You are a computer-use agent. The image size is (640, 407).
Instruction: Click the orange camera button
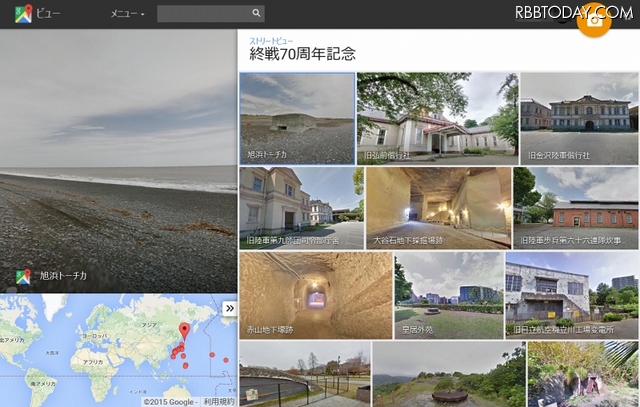coord(594,20)
